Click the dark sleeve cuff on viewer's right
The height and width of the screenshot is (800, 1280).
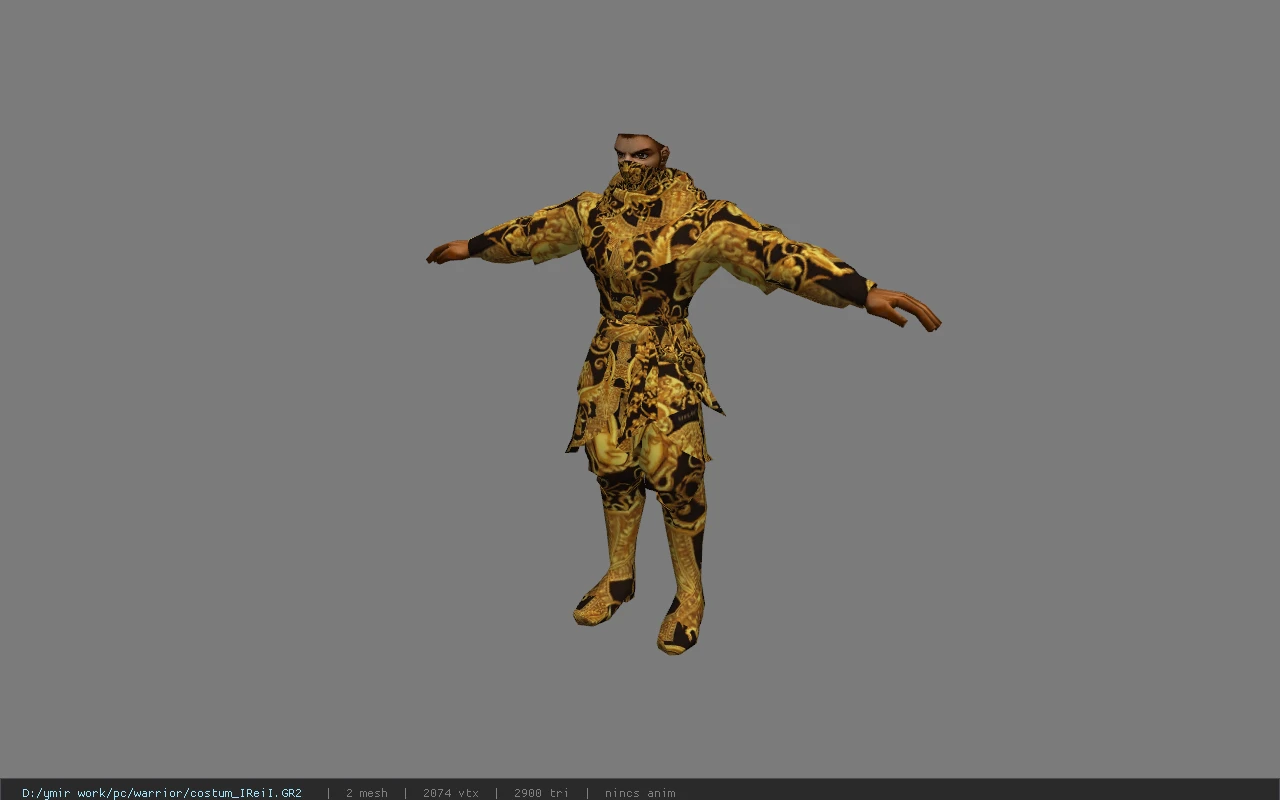[848, 288]
